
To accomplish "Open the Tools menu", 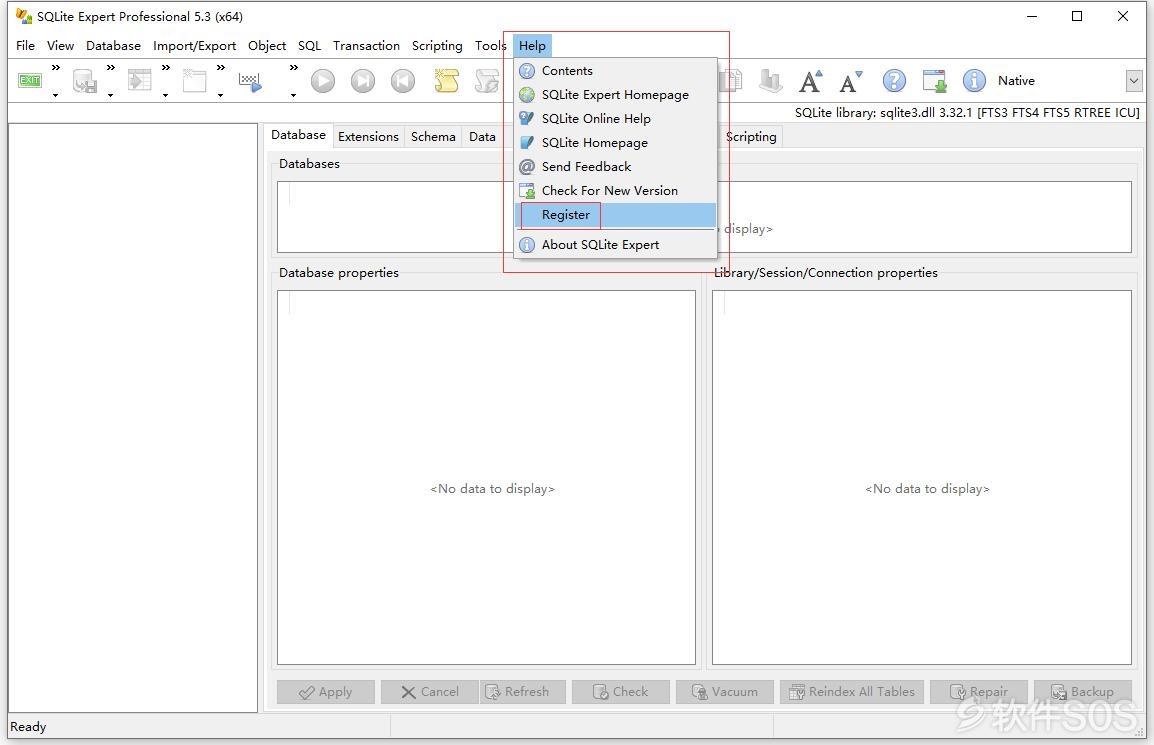I will point(490,46).
